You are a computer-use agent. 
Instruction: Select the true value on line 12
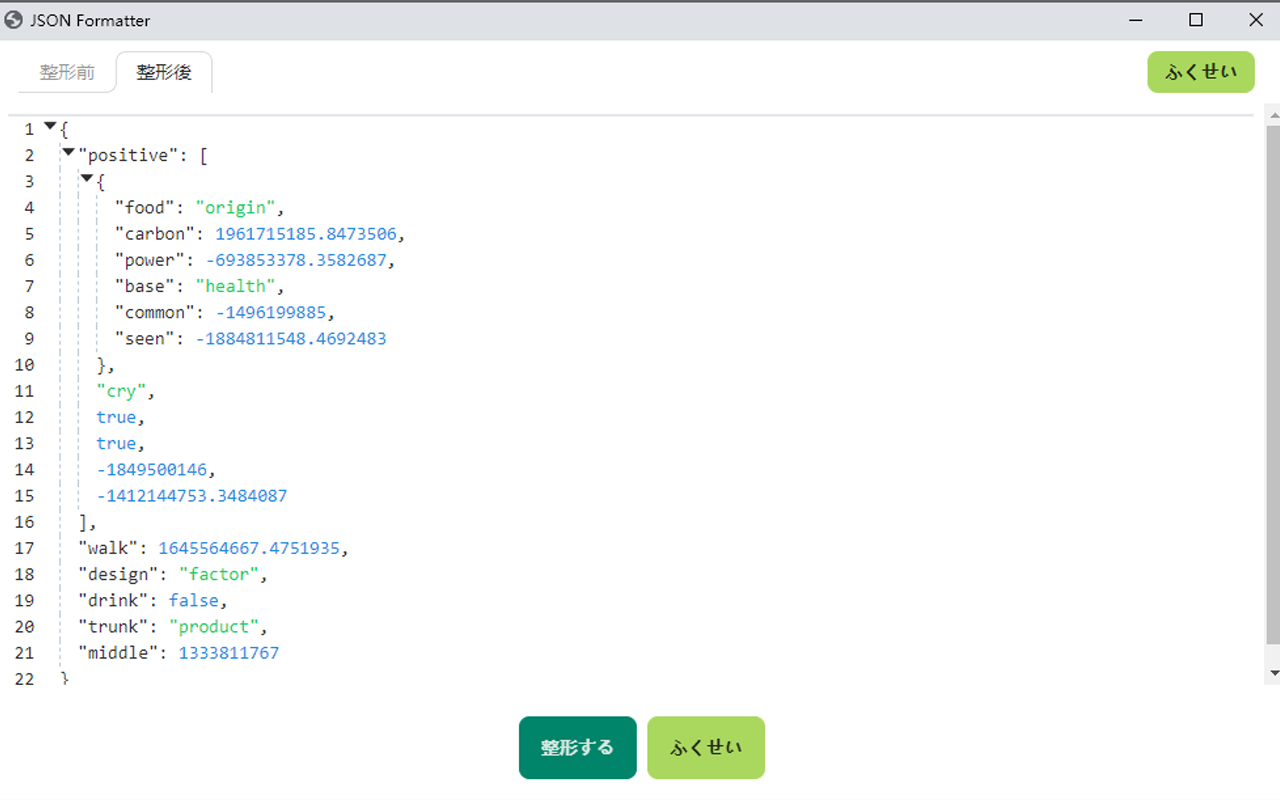[x=116, y=417]
